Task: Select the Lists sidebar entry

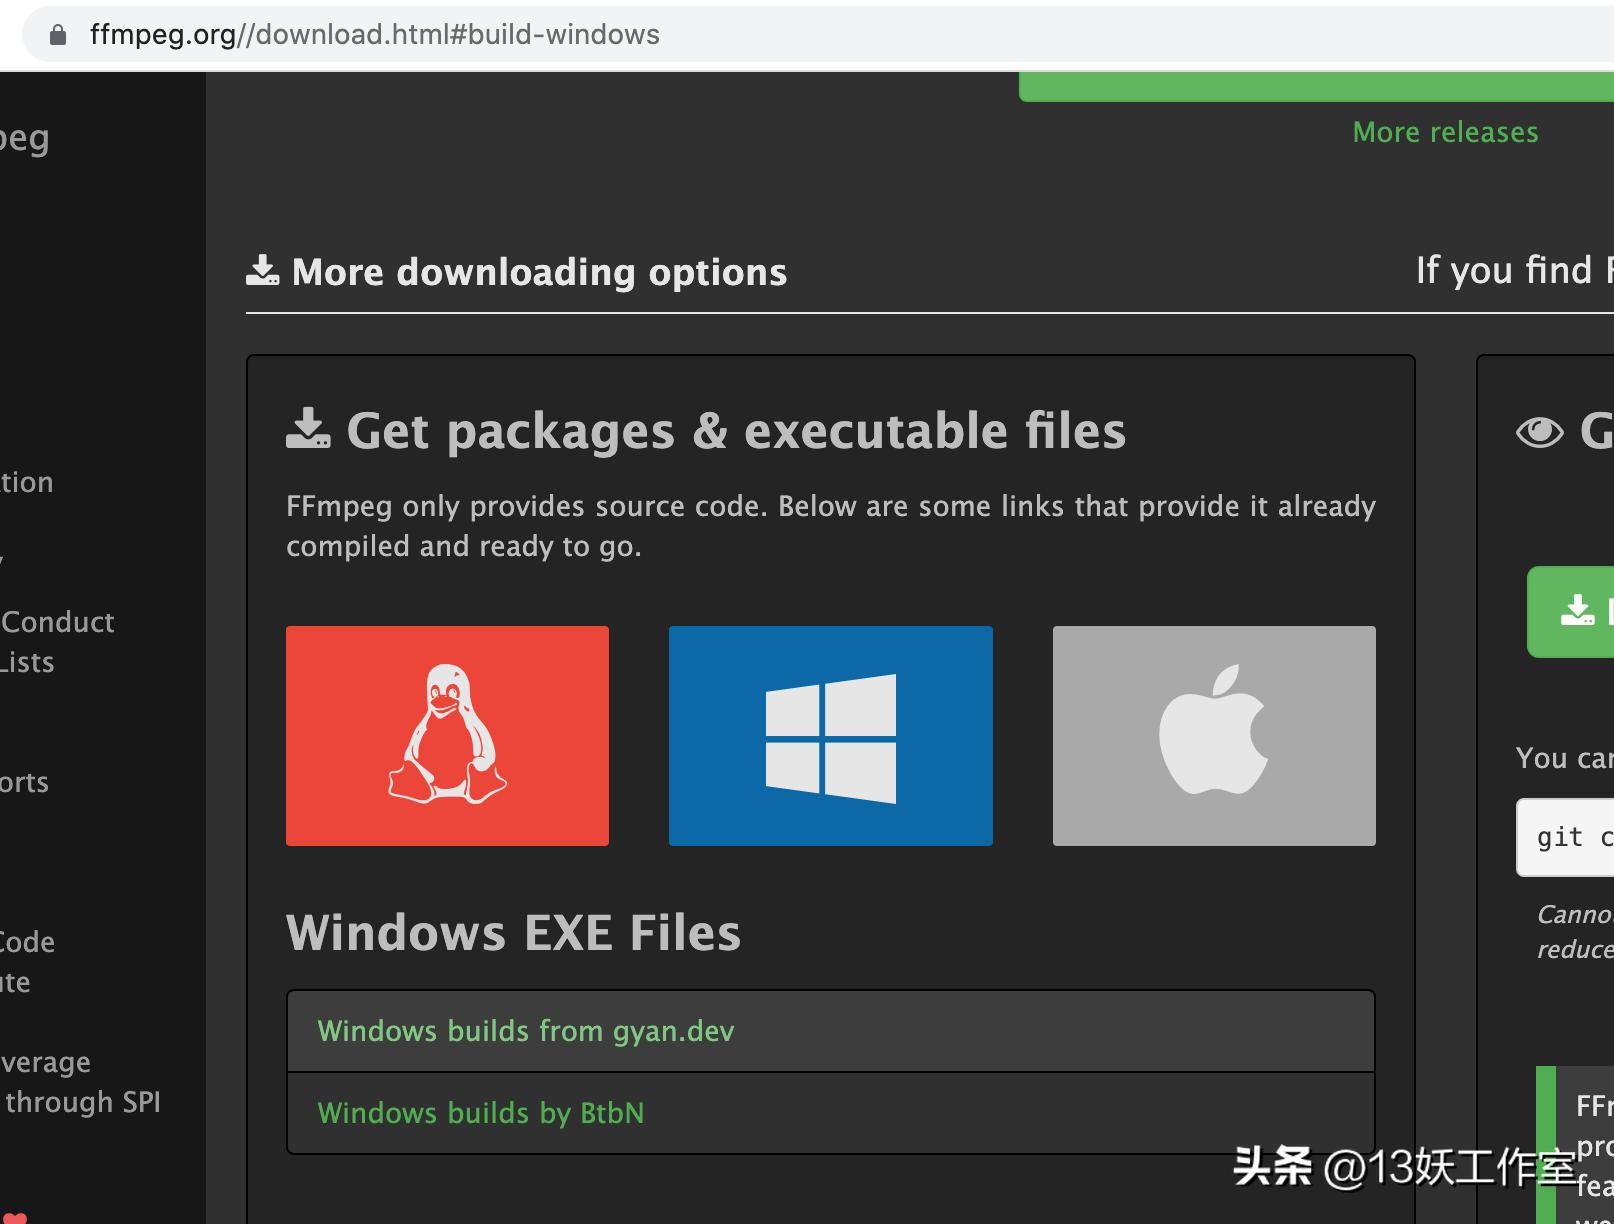Action: (x=28, y=662)
